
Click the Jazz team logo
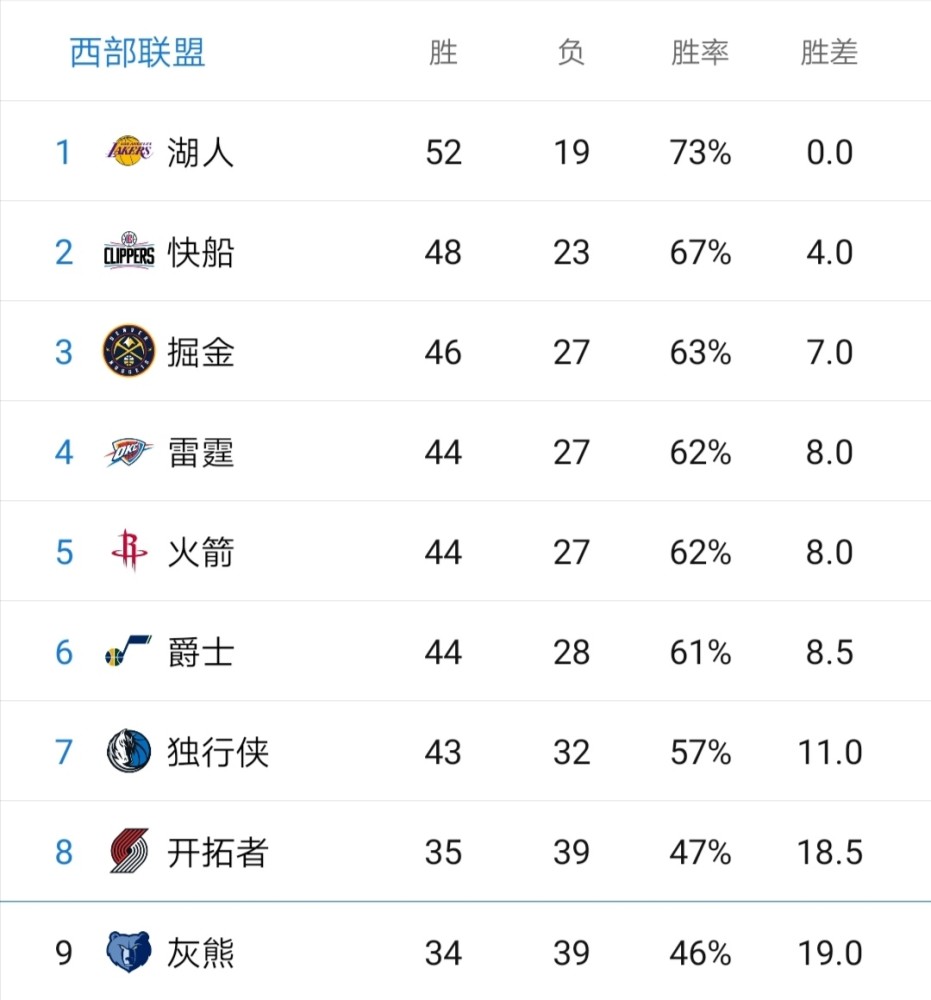point(129,652)
